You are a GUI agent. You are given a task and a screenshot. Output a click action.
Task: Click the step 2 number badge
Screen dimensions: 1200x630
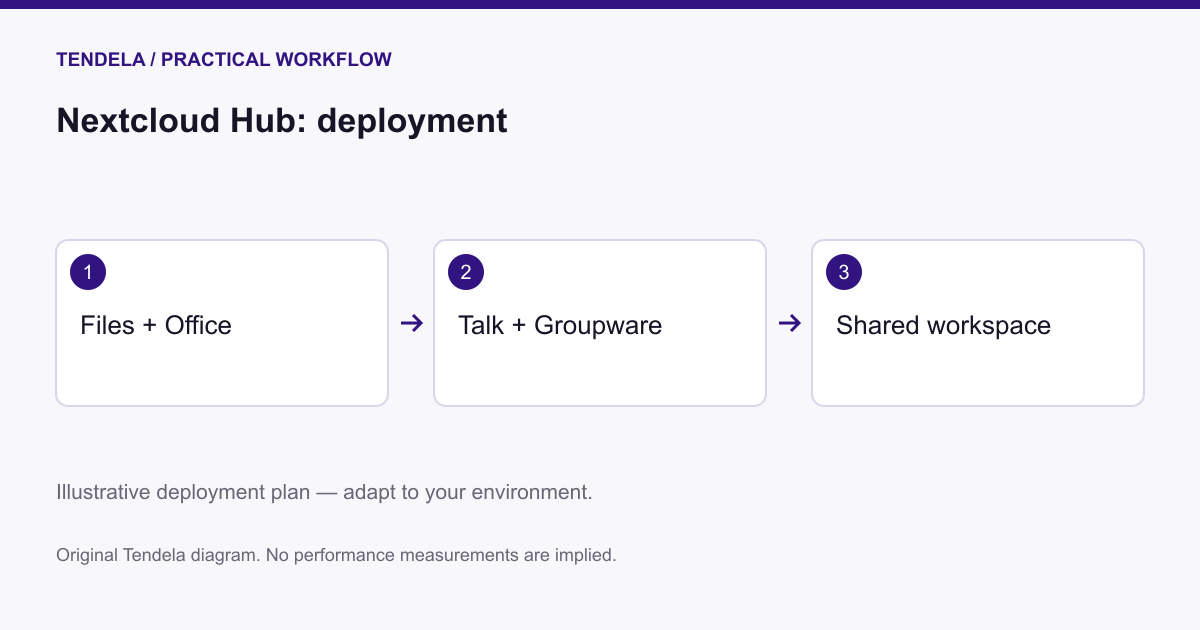[x=466, y=272]
